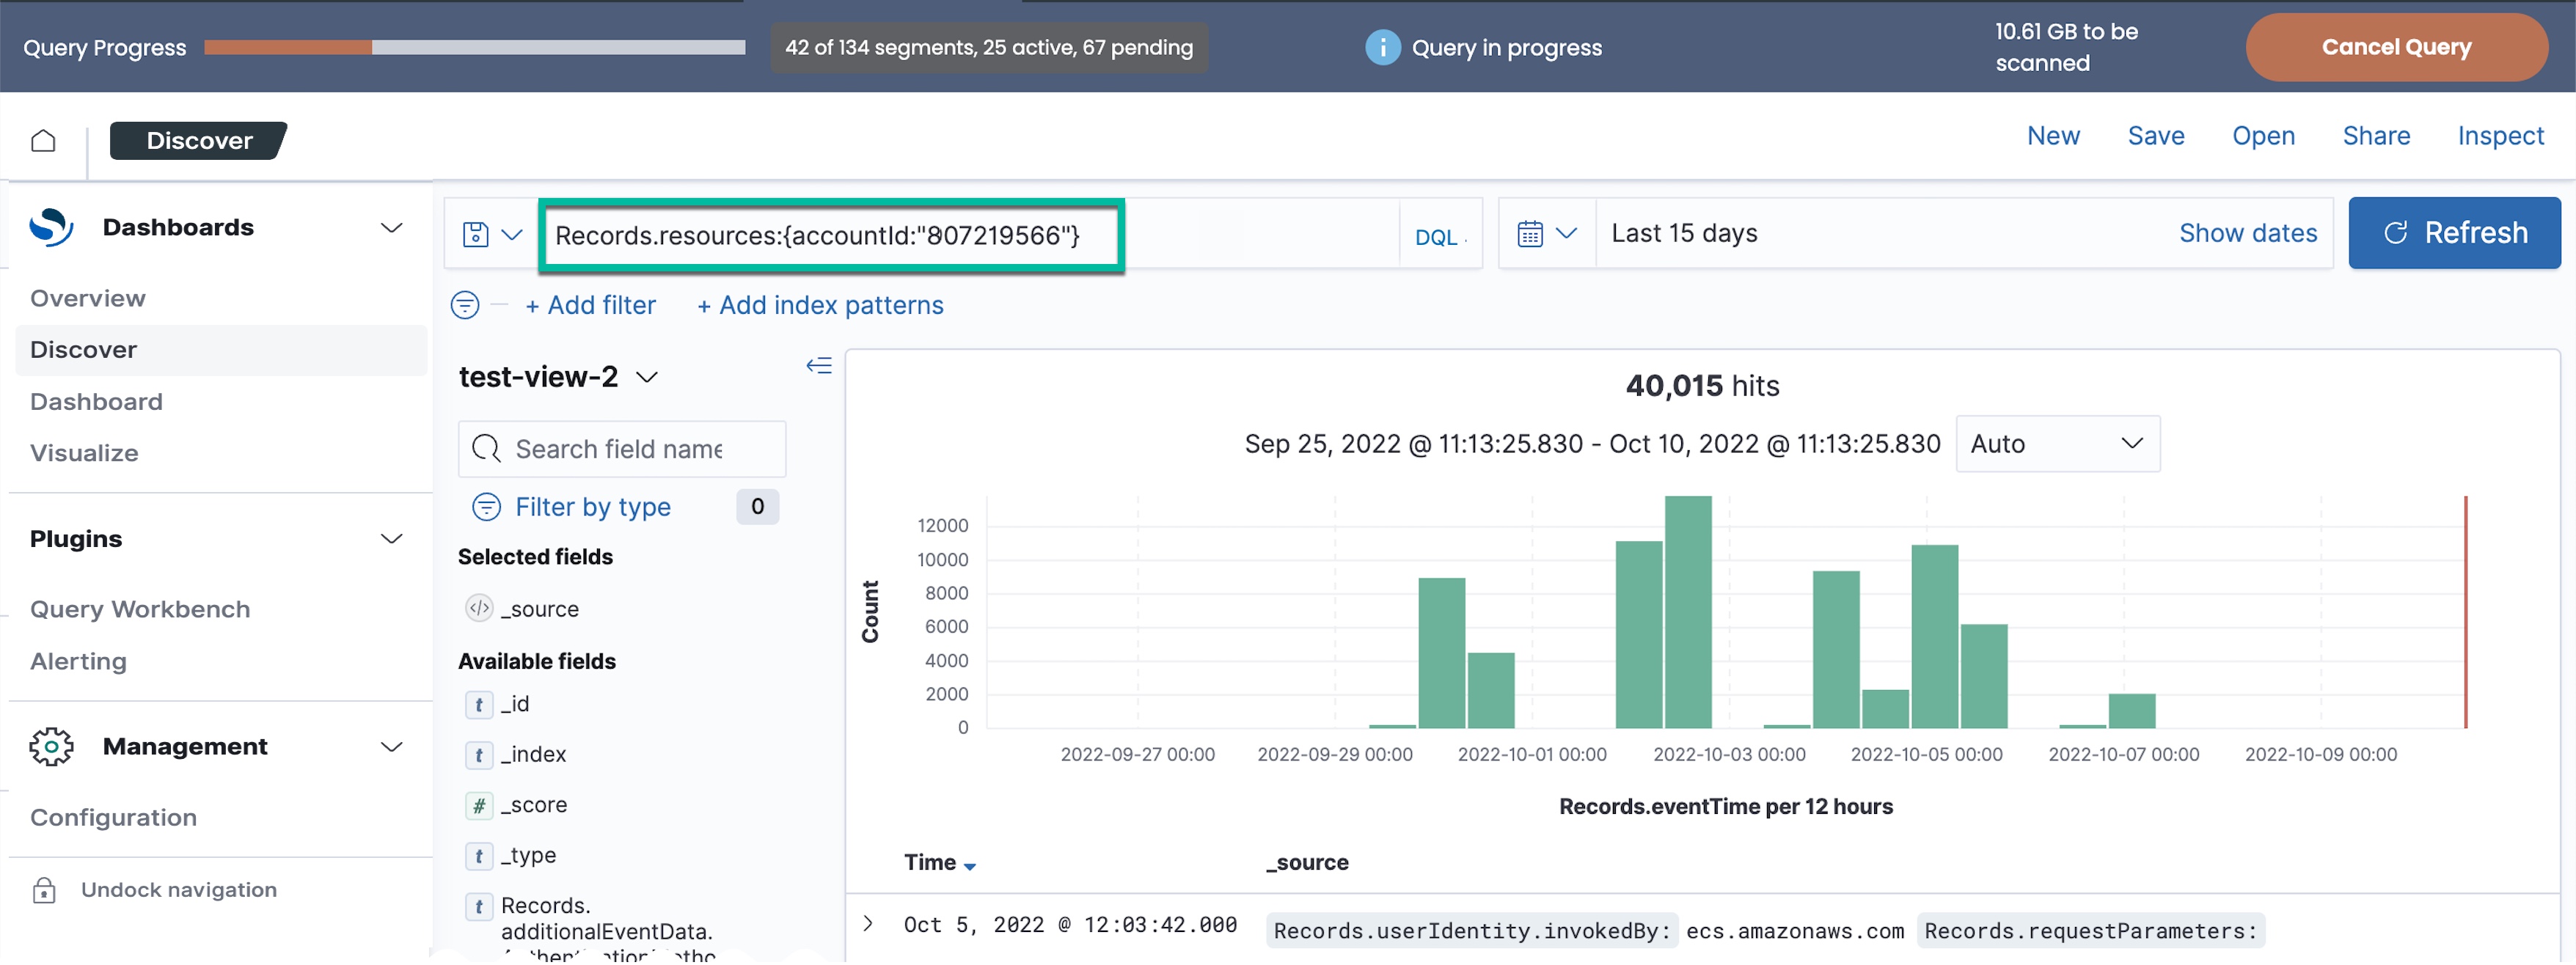This screenshot has height=965, width=2576.
Task: Expand the first document row chevron
Action: (x=868, y=924)
